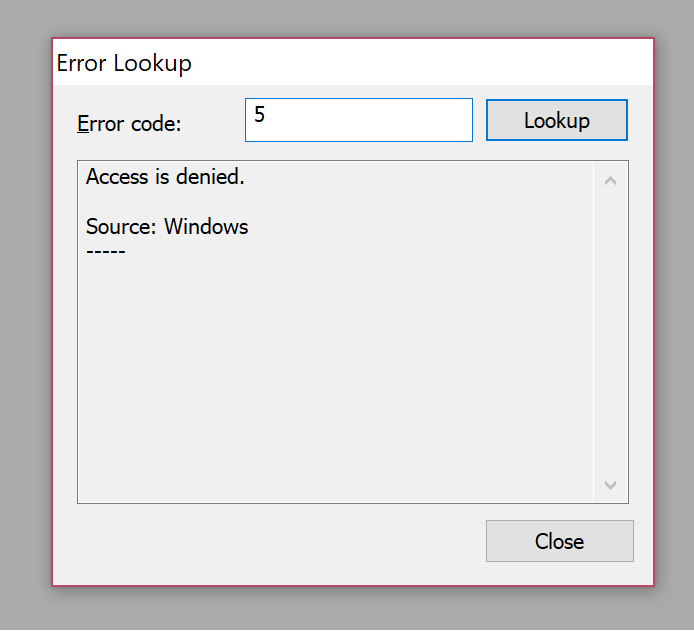Click the word 'Access' in the results
The width and height of the screenshot is (694, 639).
click(117, 177)
